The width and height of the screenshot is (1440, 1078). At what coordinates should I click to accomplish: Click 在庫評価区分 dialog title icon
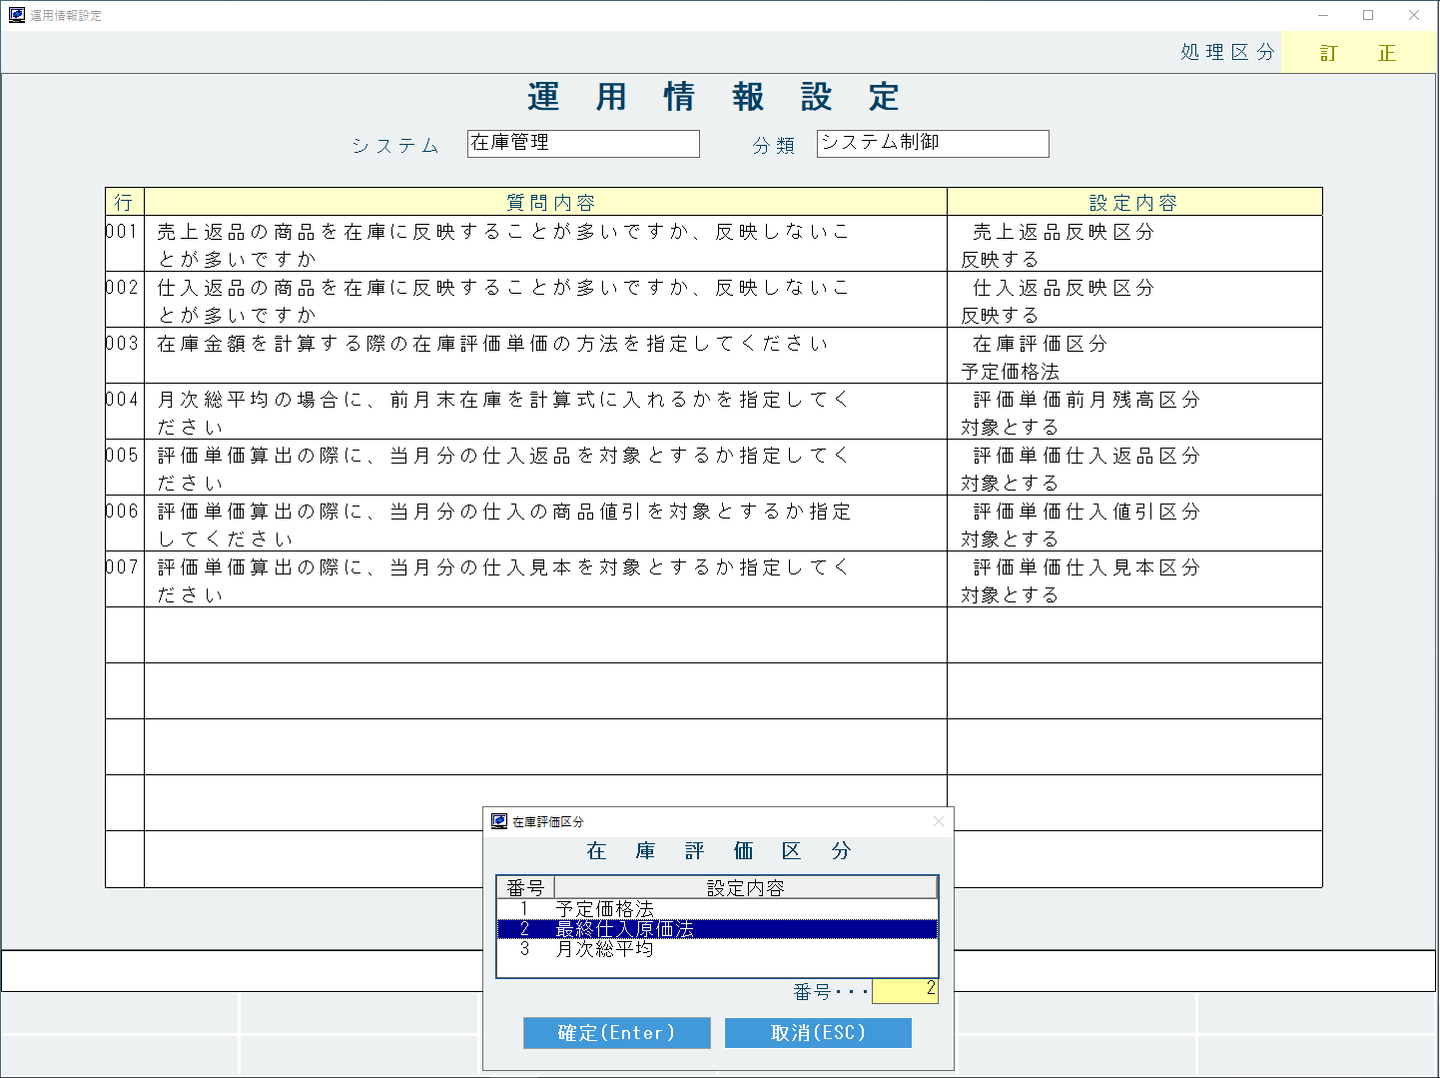point(499,821)
